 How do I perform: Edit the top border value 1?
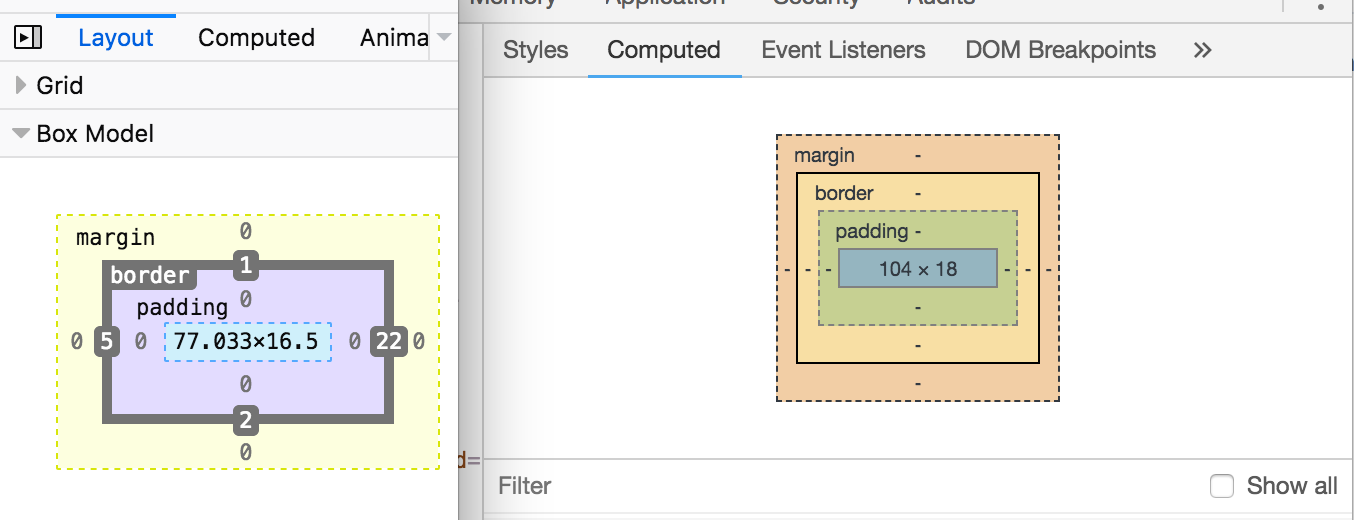[246, 266]
